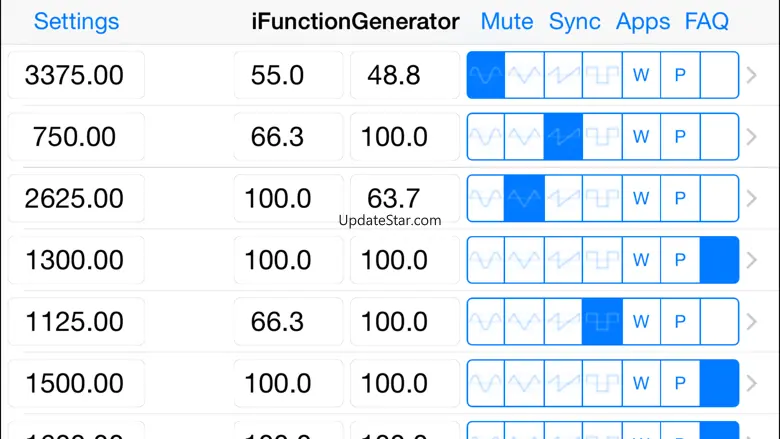Select the blank segment in the 2625.00 row
Image resolution: width=780 pixels, height=439 pixels.
click(x=719, y=199)
